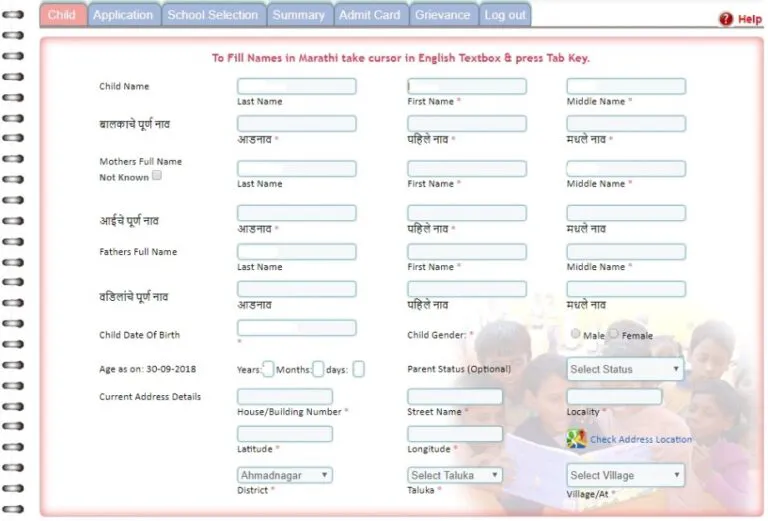Click Father's Last Name English field

(x=297, y=252)
